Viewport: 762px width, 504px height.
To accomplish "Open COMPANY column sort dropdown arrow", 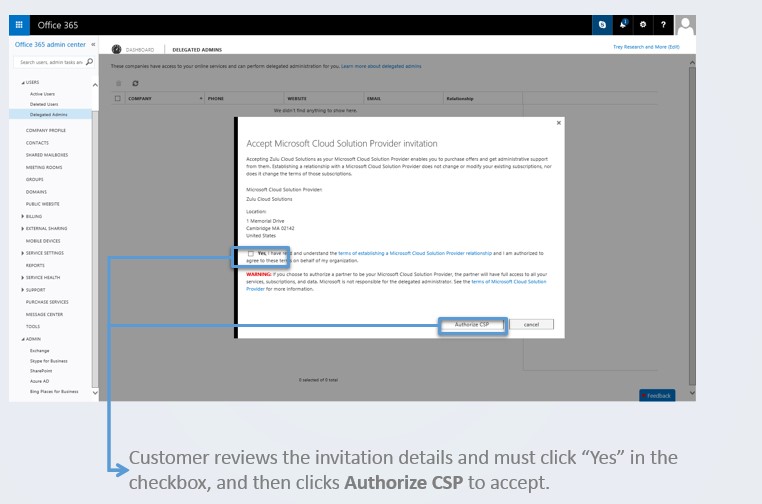I will click(x=201, y=99).
